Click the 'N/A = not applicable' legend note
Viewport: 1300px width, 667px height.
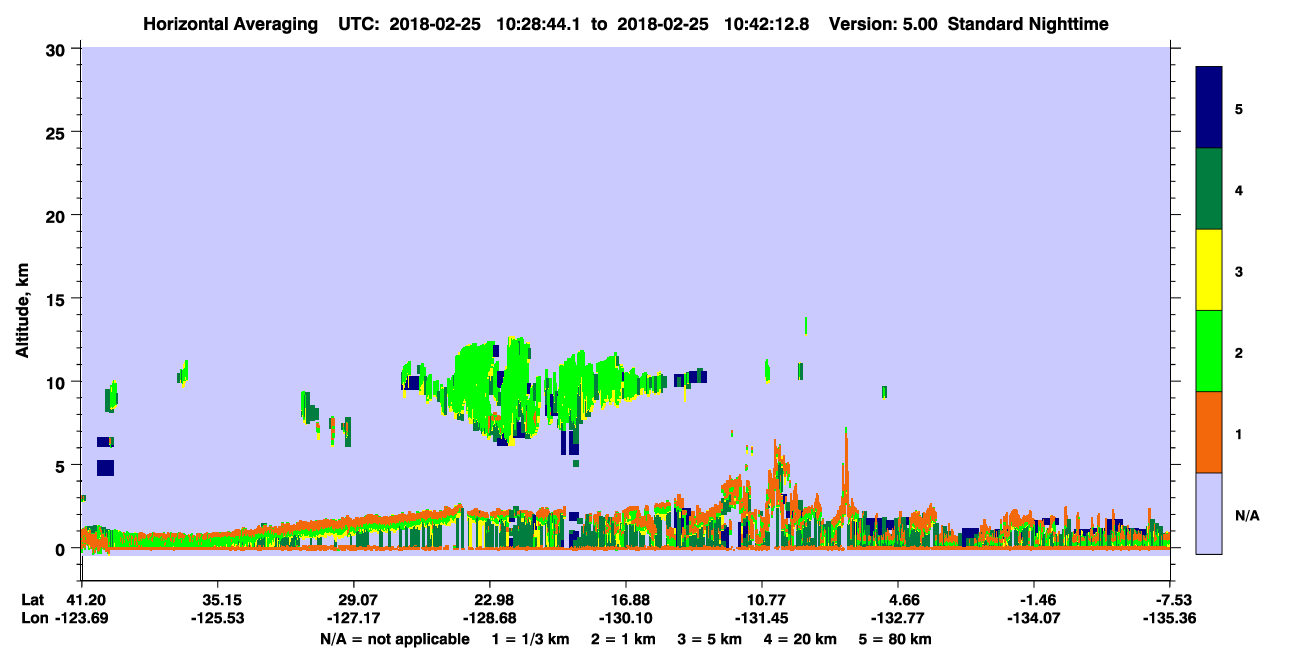(394, 639)
